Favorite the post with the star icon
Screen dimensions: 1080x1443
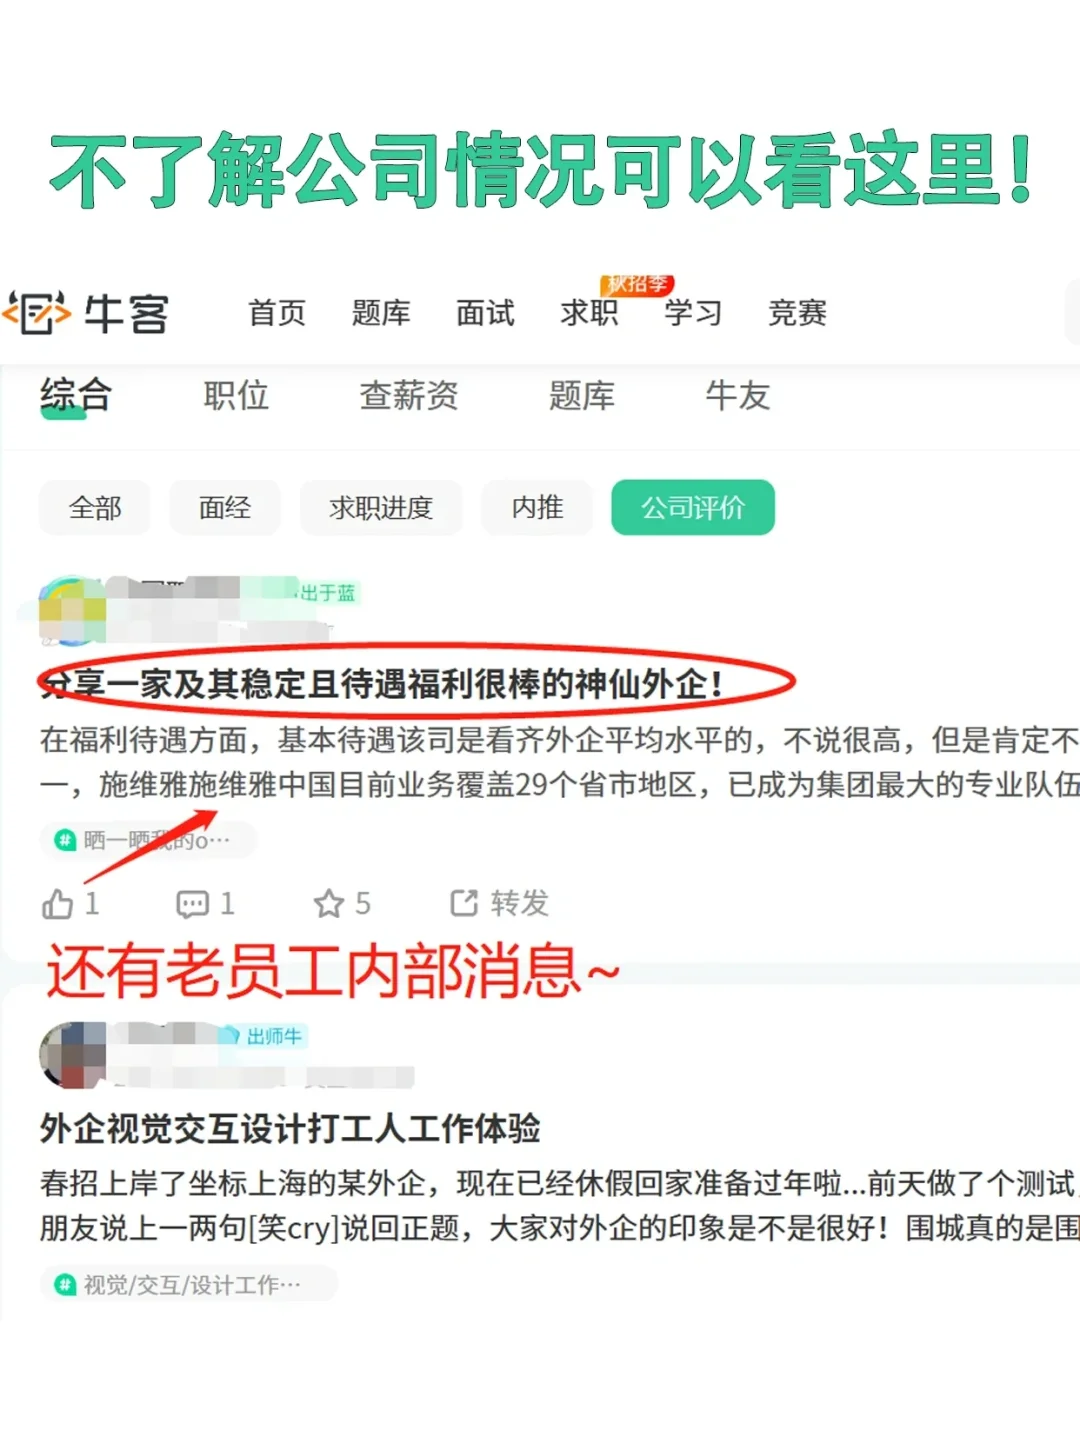click(x=329, y=904)
